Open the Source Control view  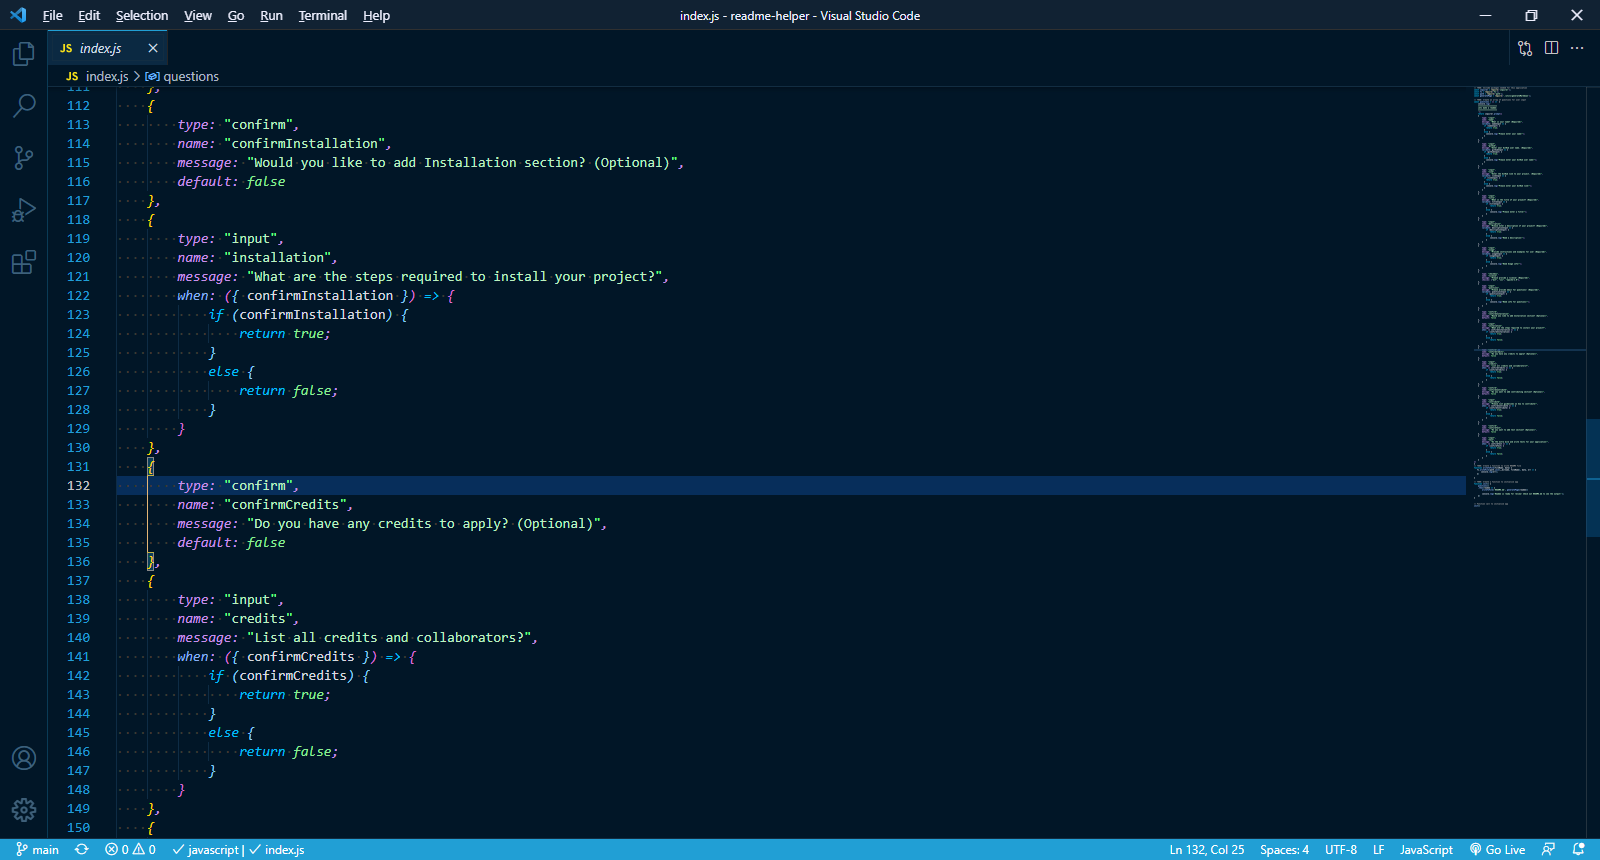click(x=24, y=158)
